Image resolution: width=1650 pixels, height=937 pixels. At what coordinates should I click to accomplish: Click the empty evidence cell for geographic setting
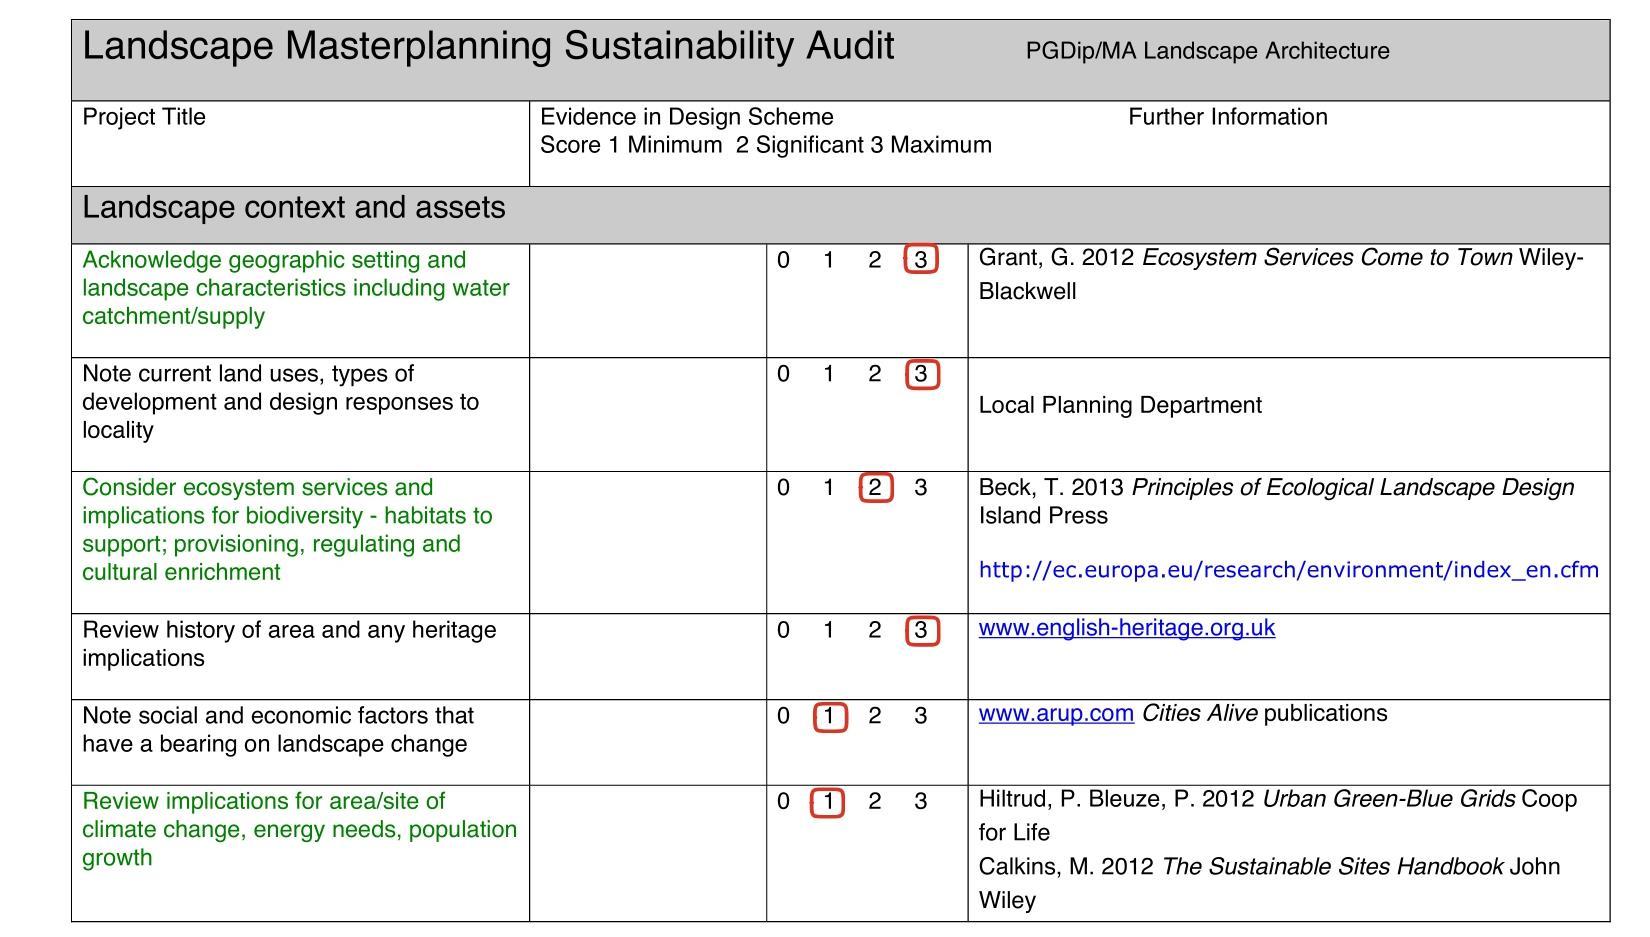coord(647,300)
